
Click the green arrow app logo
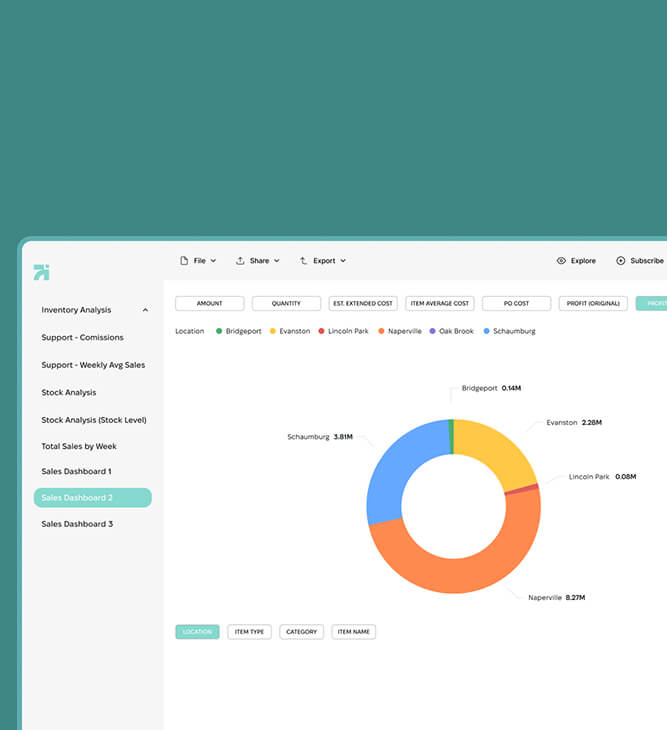41,272
